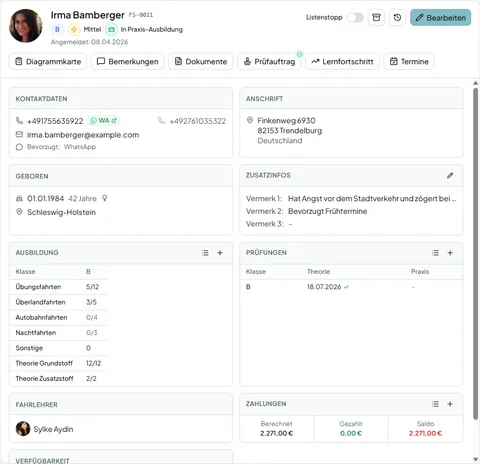Click Vermerk 2 Bevorzugt Frühtermine
Image resolution: width=480 pixels, height=464 pixels.
tap(327, 211)
